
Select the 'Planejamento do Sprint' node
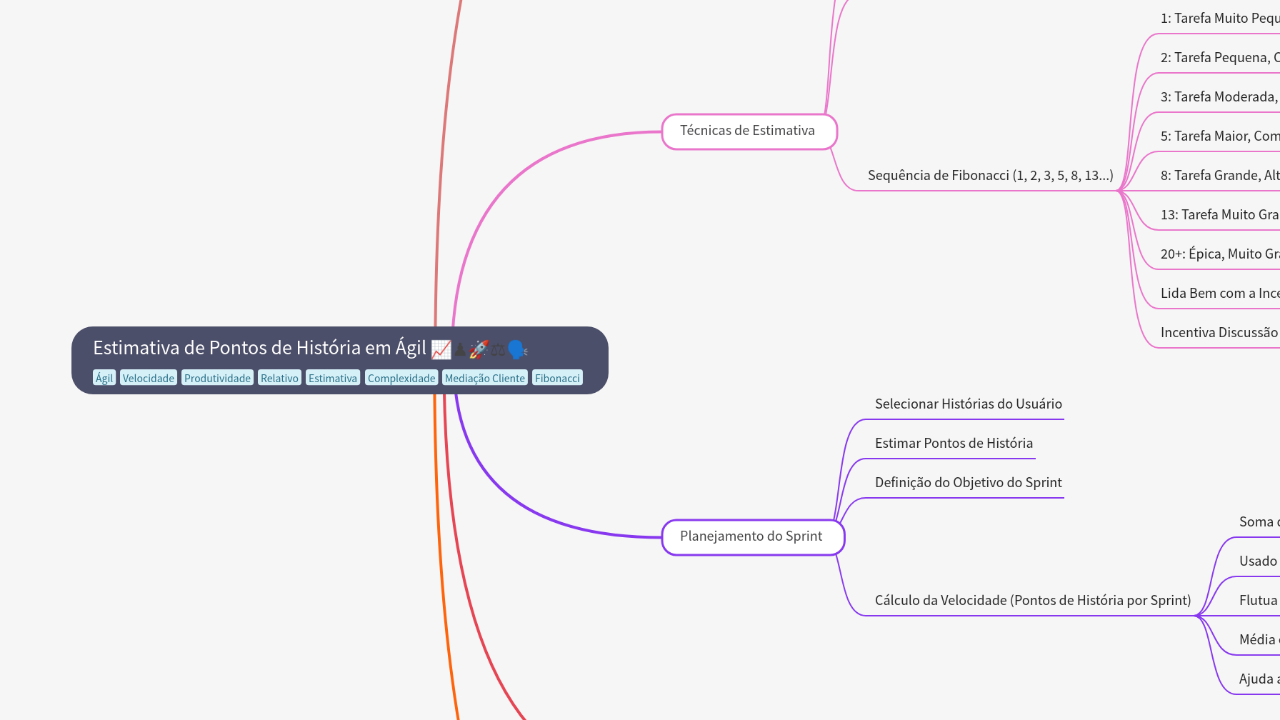(x=753, y=537)
